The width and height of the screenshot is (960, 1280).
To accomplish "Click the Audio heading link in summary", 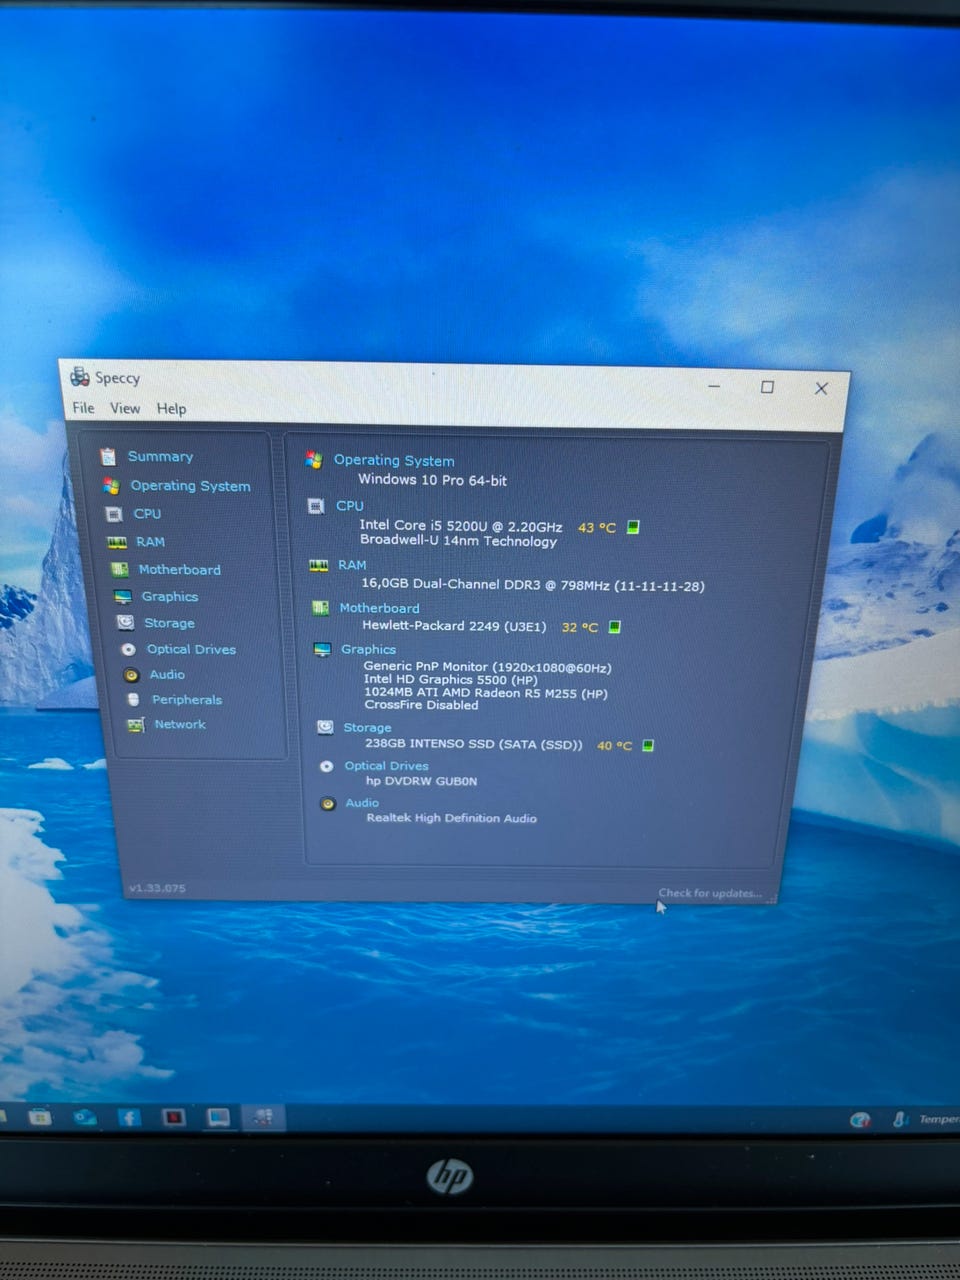I will coord(362,803).
